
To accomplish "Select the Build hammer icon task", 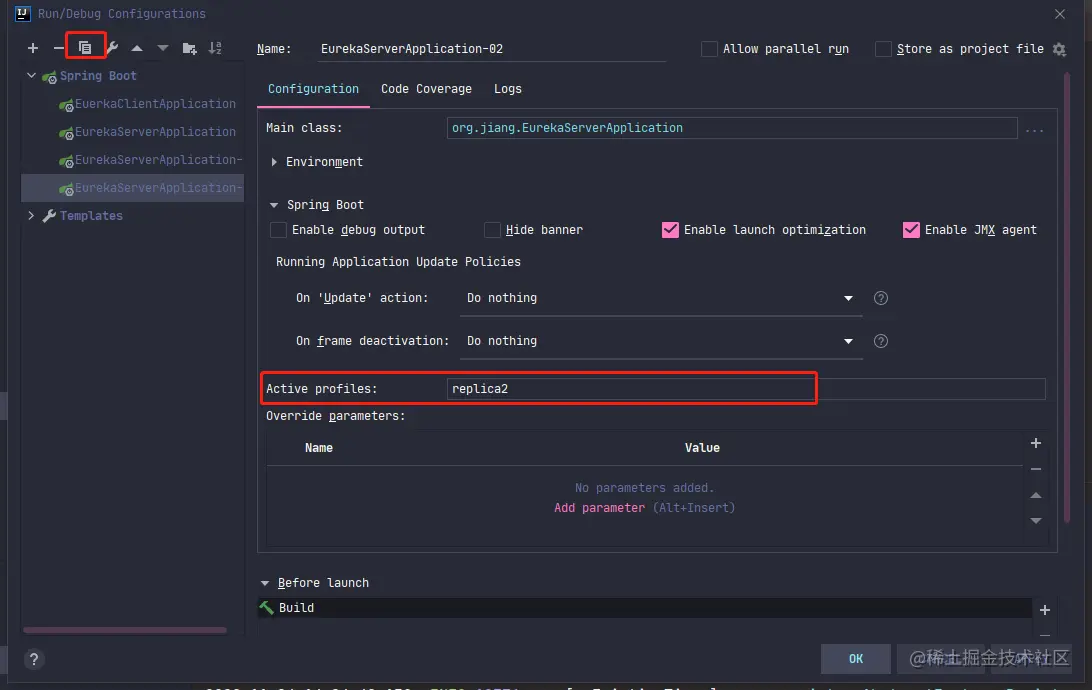I will pos(267,608).
